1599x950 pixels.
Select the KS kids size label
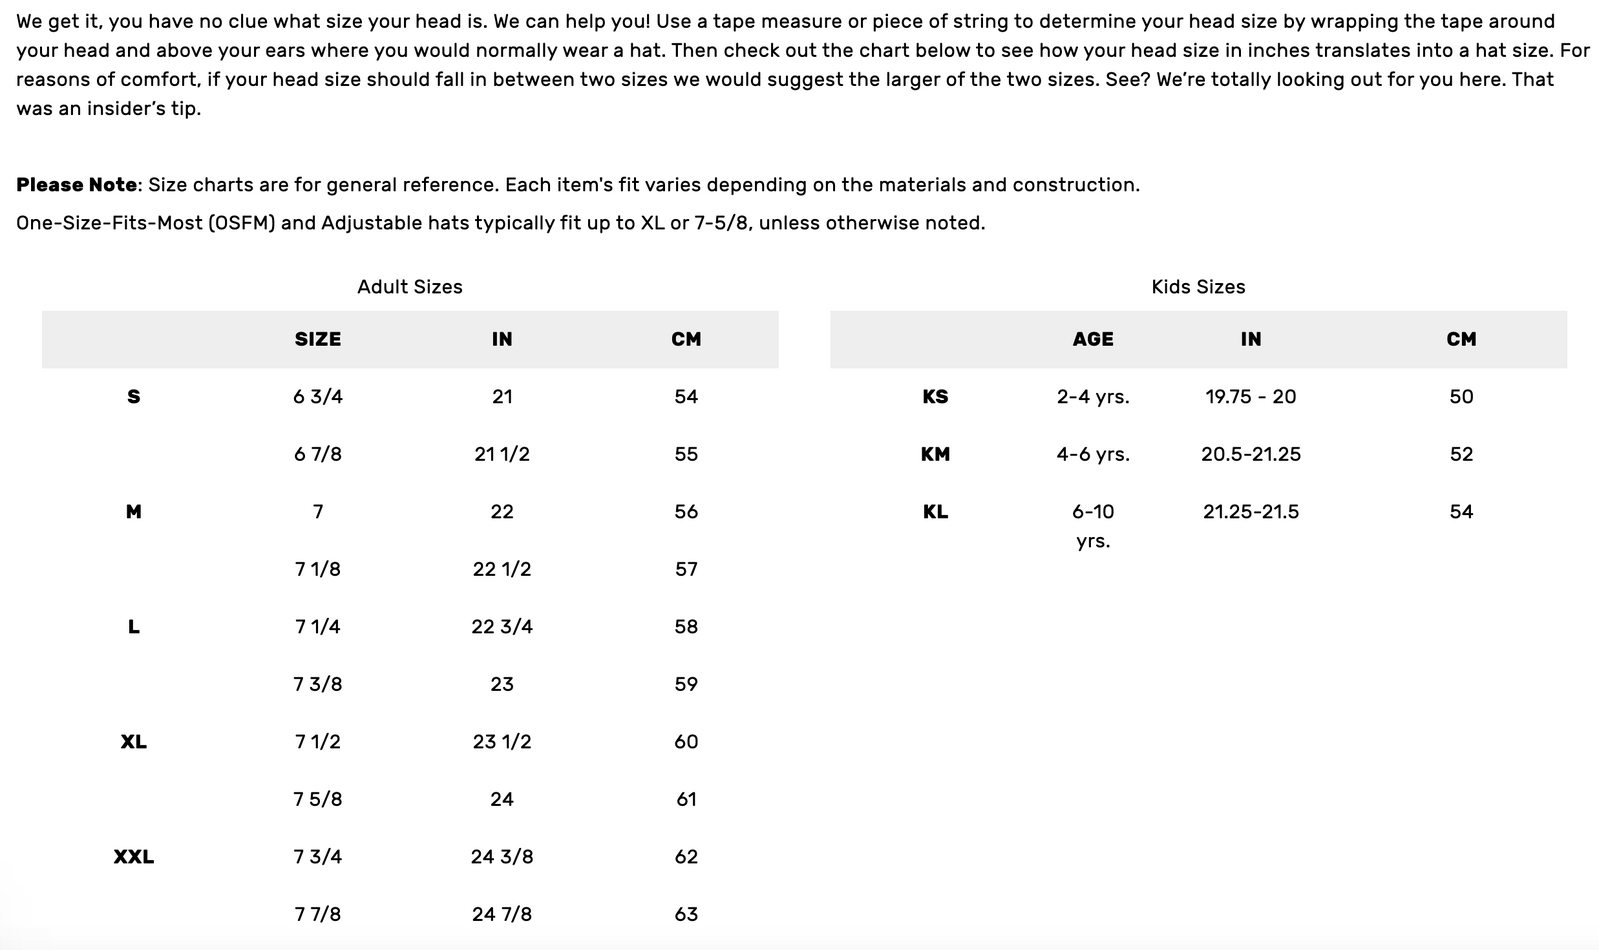click(935, 397)
